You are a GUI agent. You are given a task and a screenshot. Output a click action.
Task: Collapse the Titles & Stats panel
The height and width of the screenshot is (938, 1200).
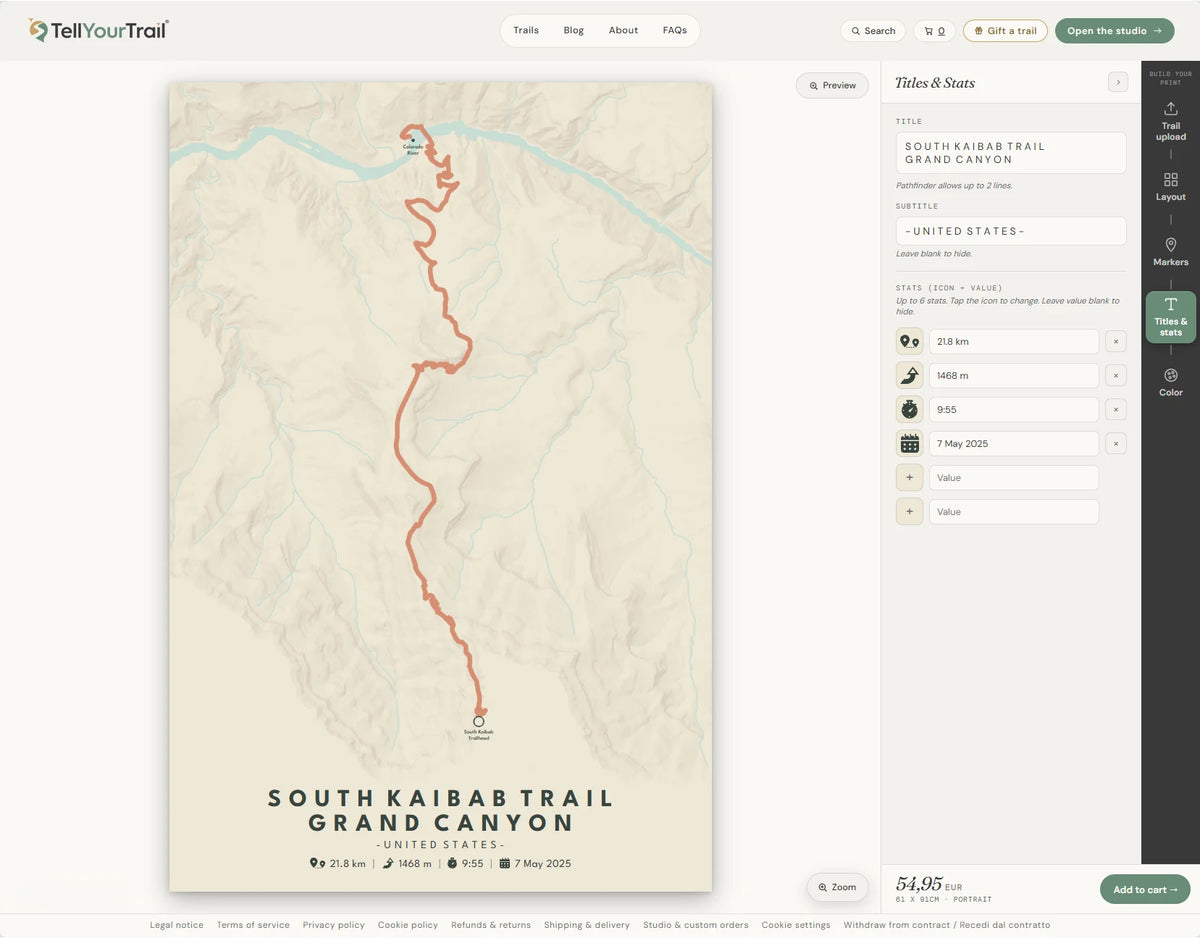pos(1118,82)
